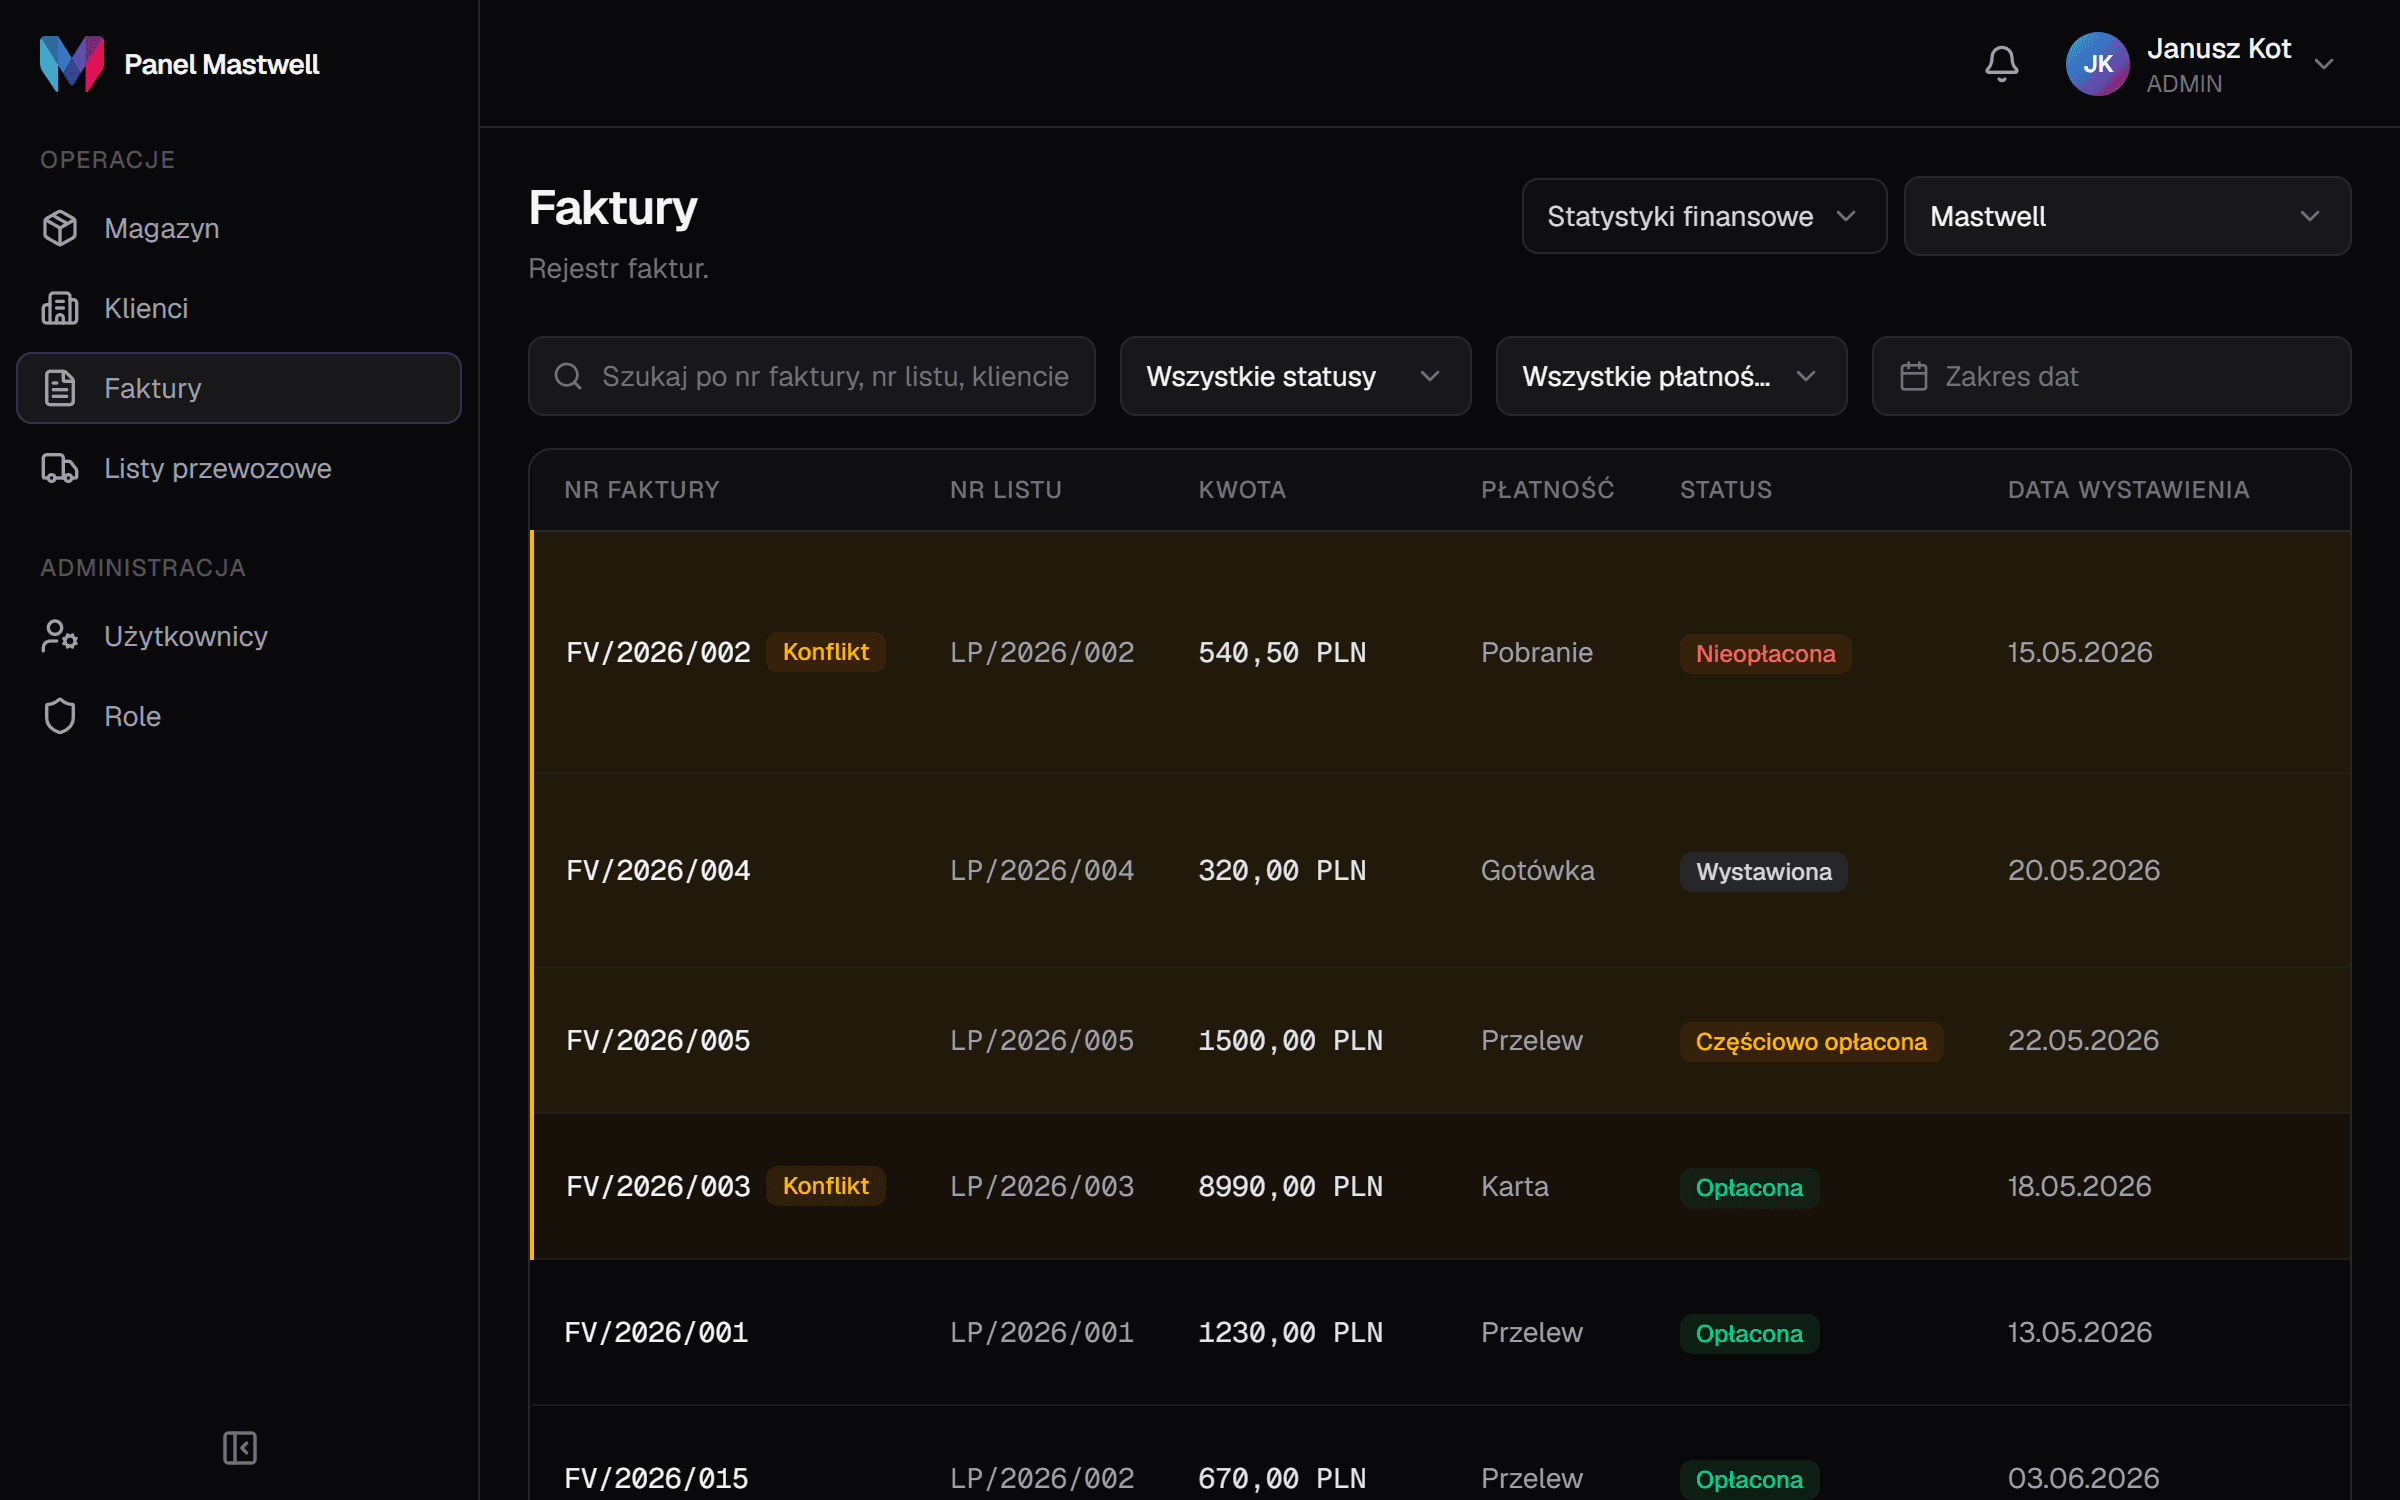This screenshot has width=2400, height=1500.
Task: Open the Mastwell company dropdown
Action: point(2127,216)
